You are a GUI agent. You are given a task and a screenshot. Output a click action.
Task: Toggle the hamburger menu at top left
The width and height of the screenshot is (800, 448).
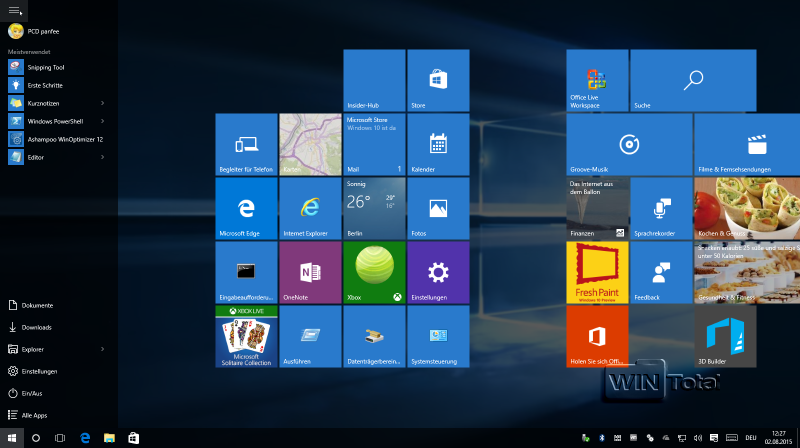15,9
